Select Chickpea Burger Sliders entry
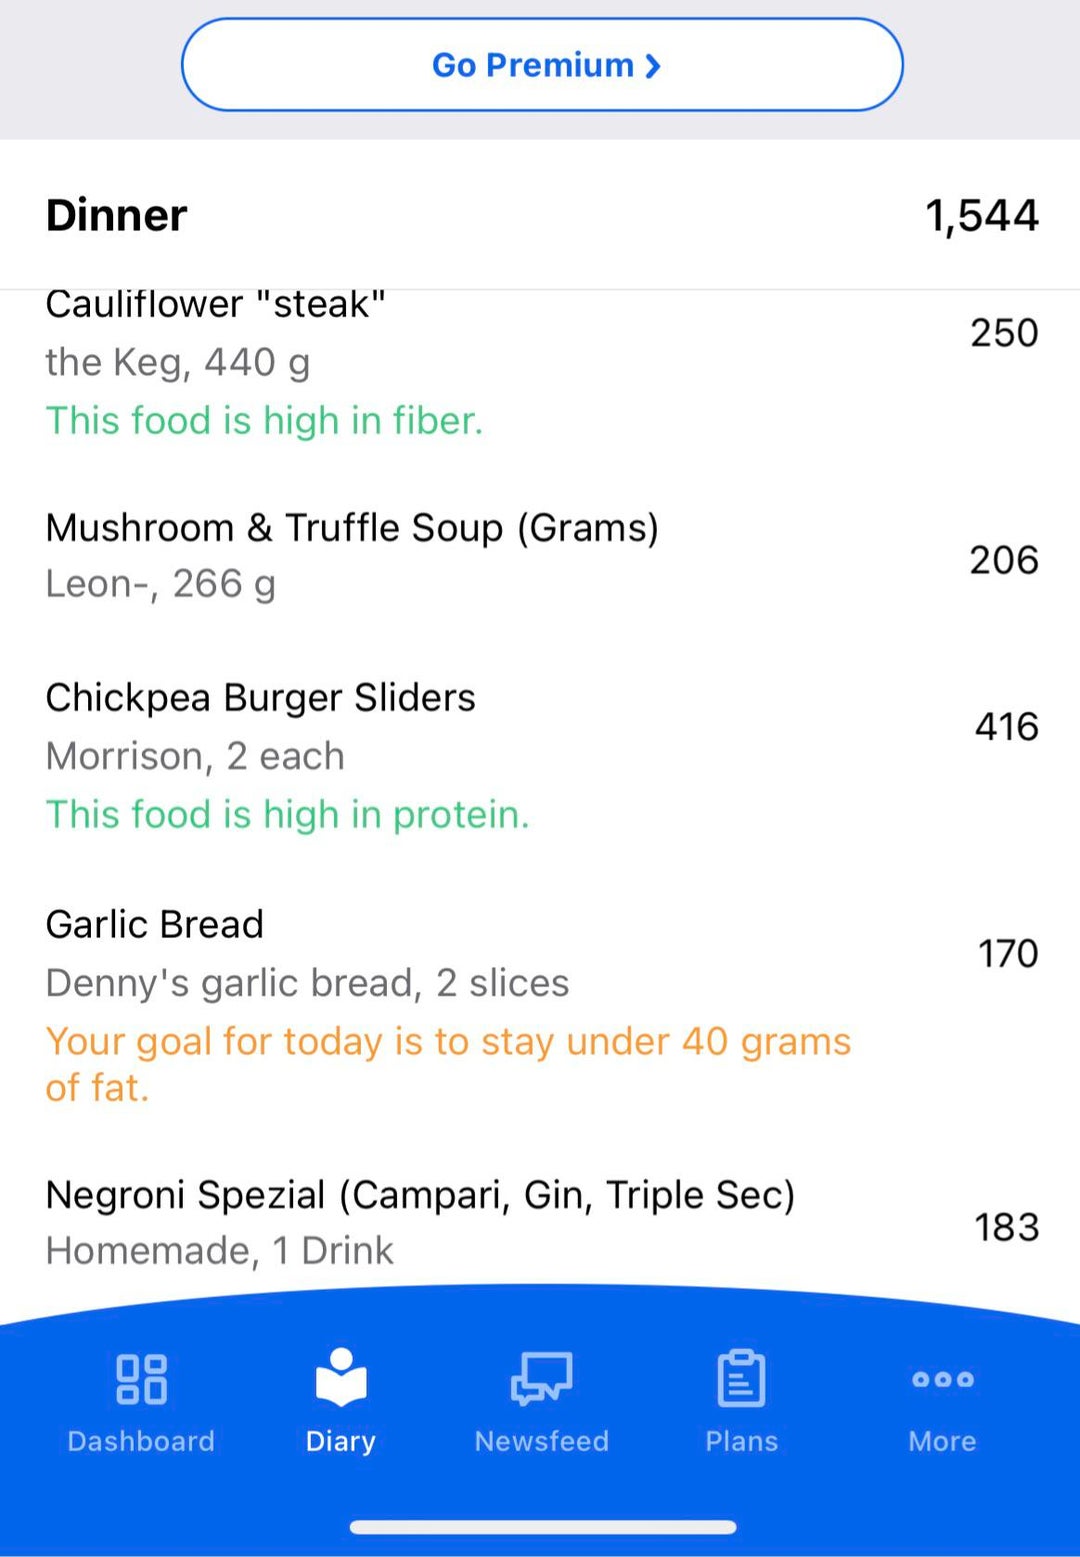The height and width of the screenshot is (1557, 1080). tap(540, 756)
